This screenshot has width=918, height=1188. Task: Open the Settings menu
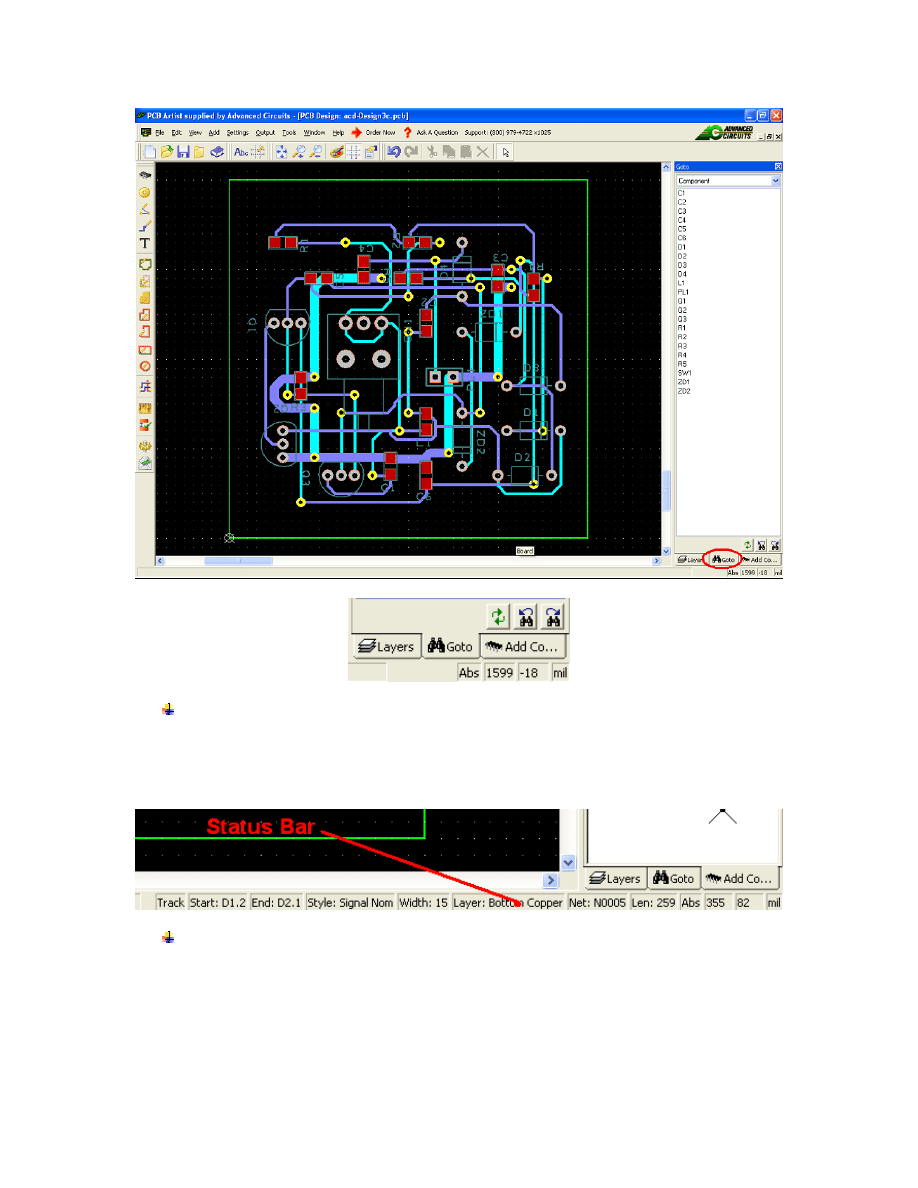coord(237,132)
